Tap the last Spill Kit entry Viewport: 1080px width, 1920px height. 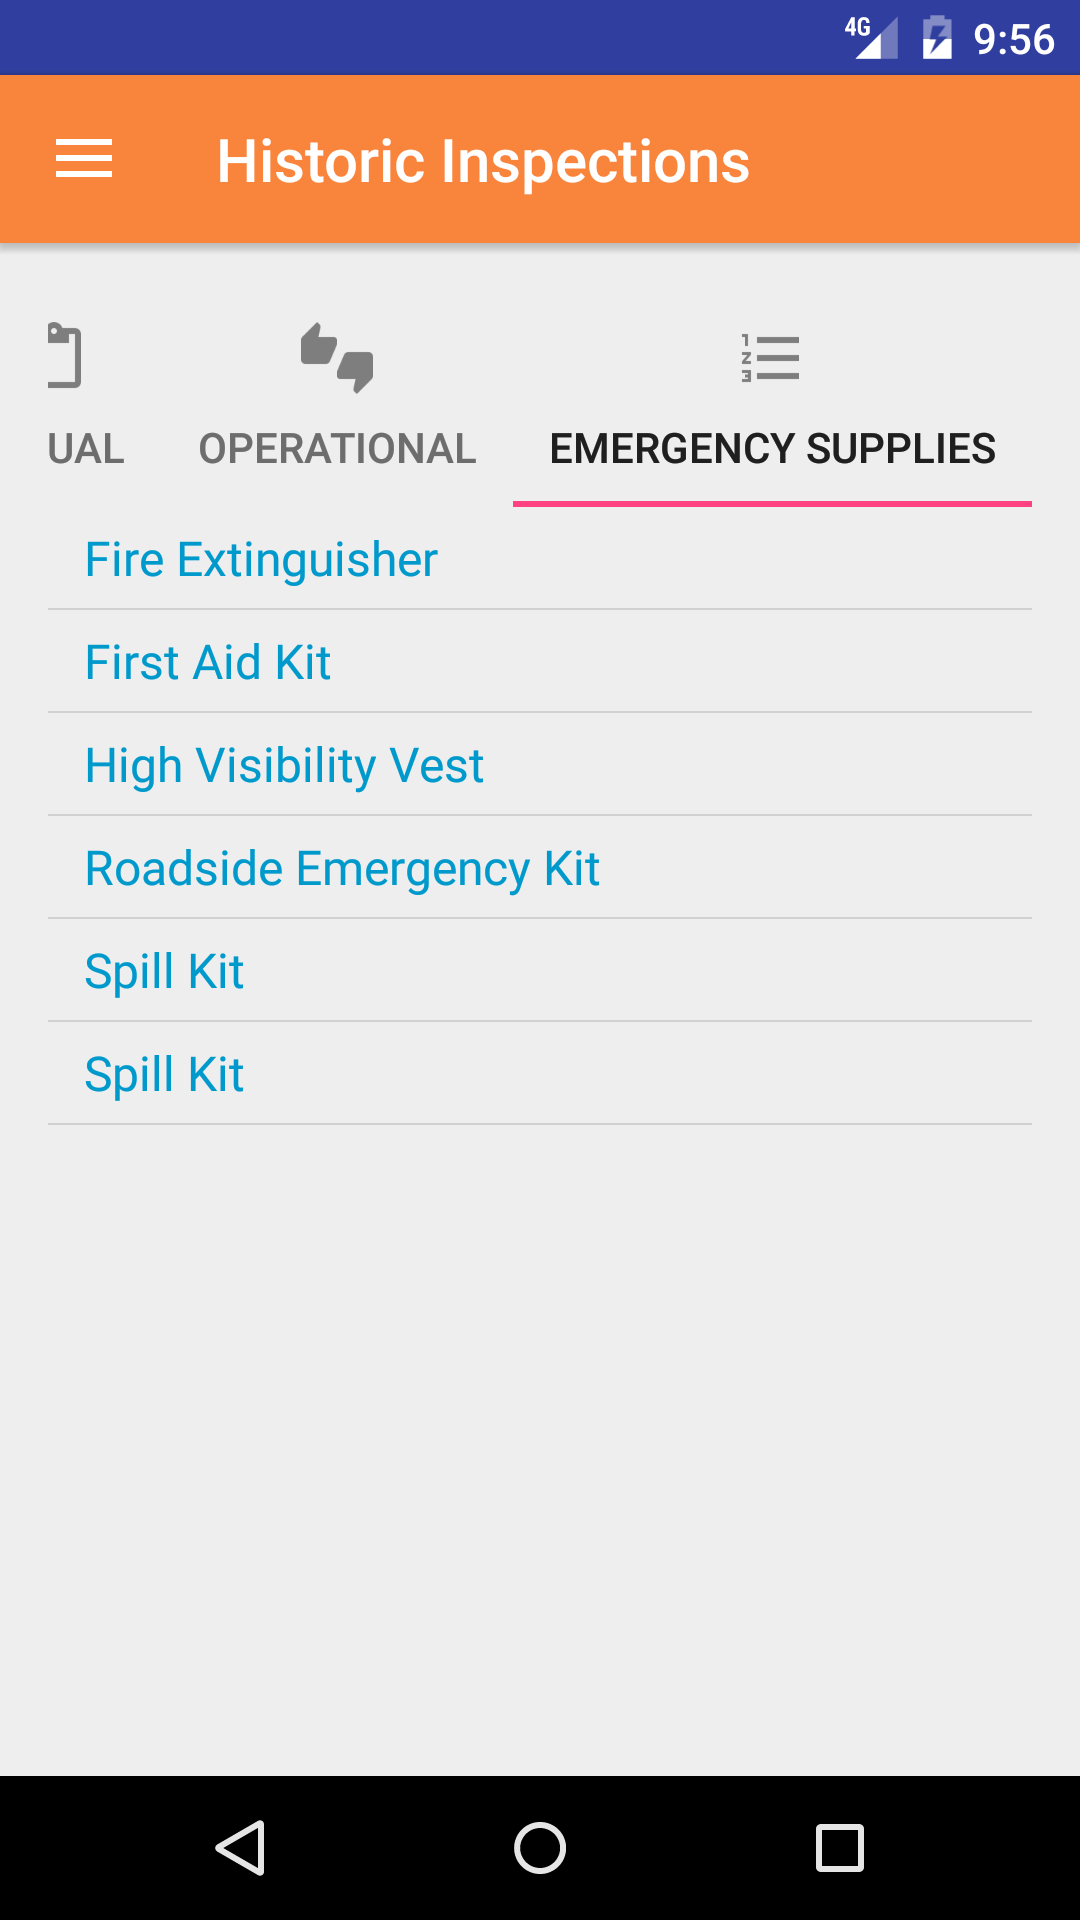pyautogui.click(x=164, y=1074)
